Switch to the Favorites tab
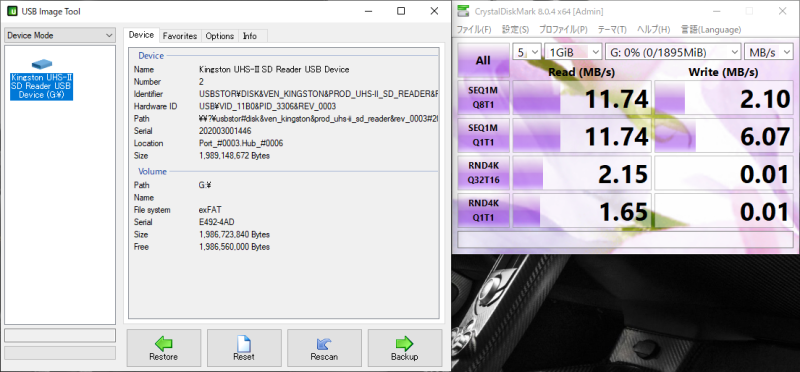 [180, 36]
